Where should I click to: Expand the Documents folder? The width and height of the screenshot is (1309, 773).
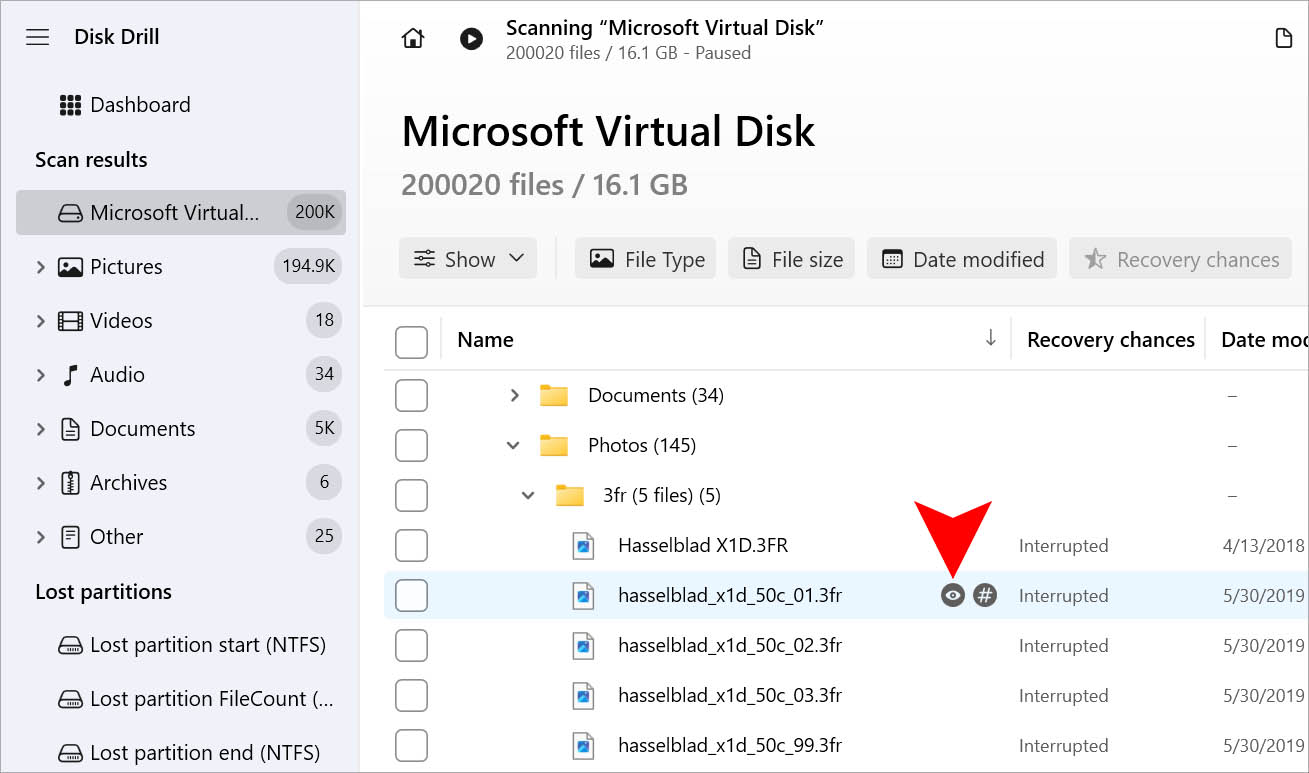click(513, 394)
